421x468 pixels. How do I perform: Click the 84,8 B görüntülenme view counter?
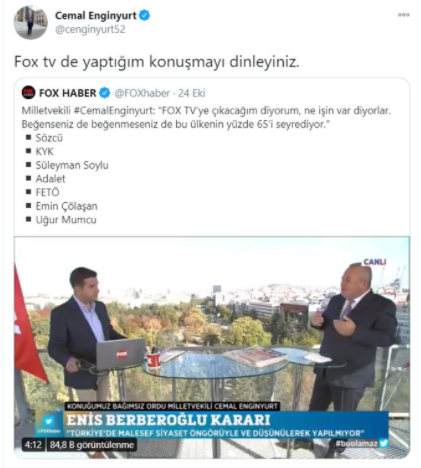pyautogui.click(x=92, y=445)
